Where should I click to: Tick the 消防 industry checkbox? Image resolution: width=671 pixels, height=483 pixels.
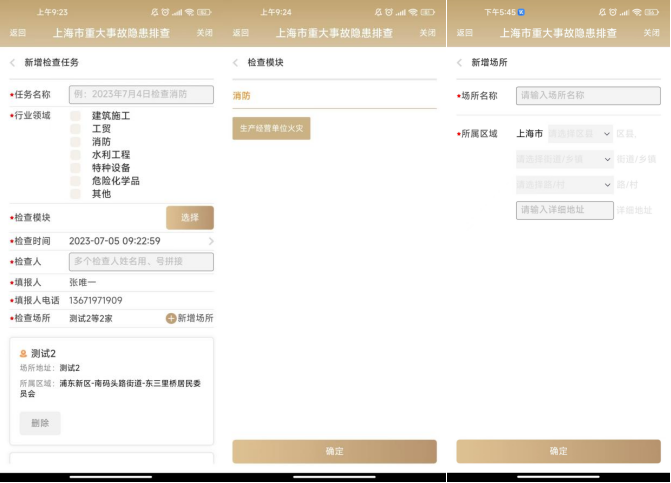[75, 142]
